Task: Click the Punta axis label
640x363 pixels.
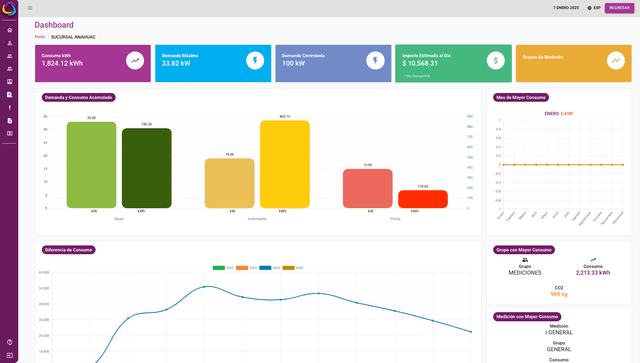Action: [x=395, y=219]
